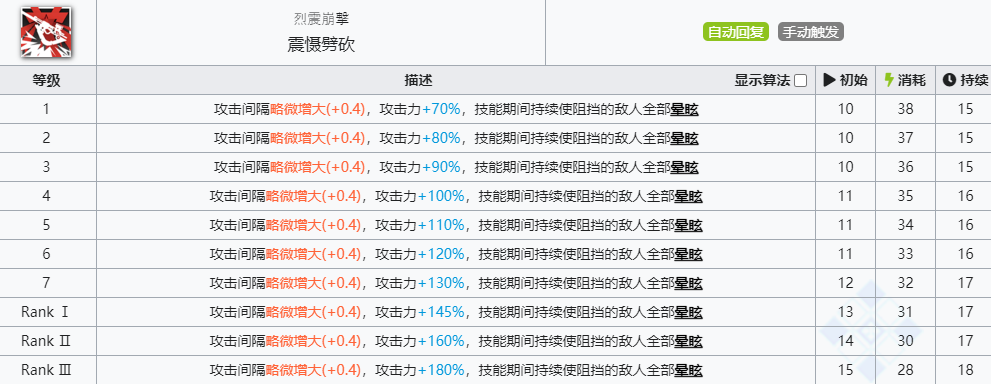This screenshot has width=991, height=384.
Task: Click the +130% attack value
Action: pos(441,284)
